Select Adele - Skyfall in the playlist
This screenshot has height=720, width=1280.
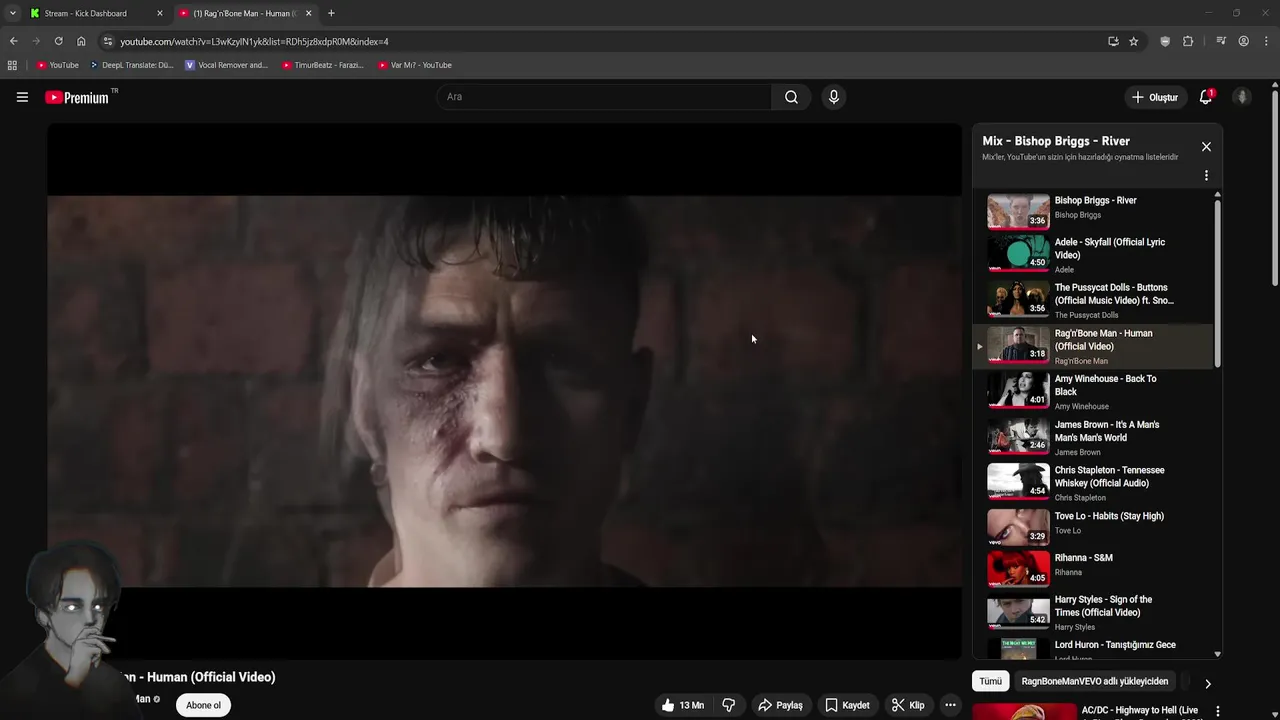tap(1094, 255)
